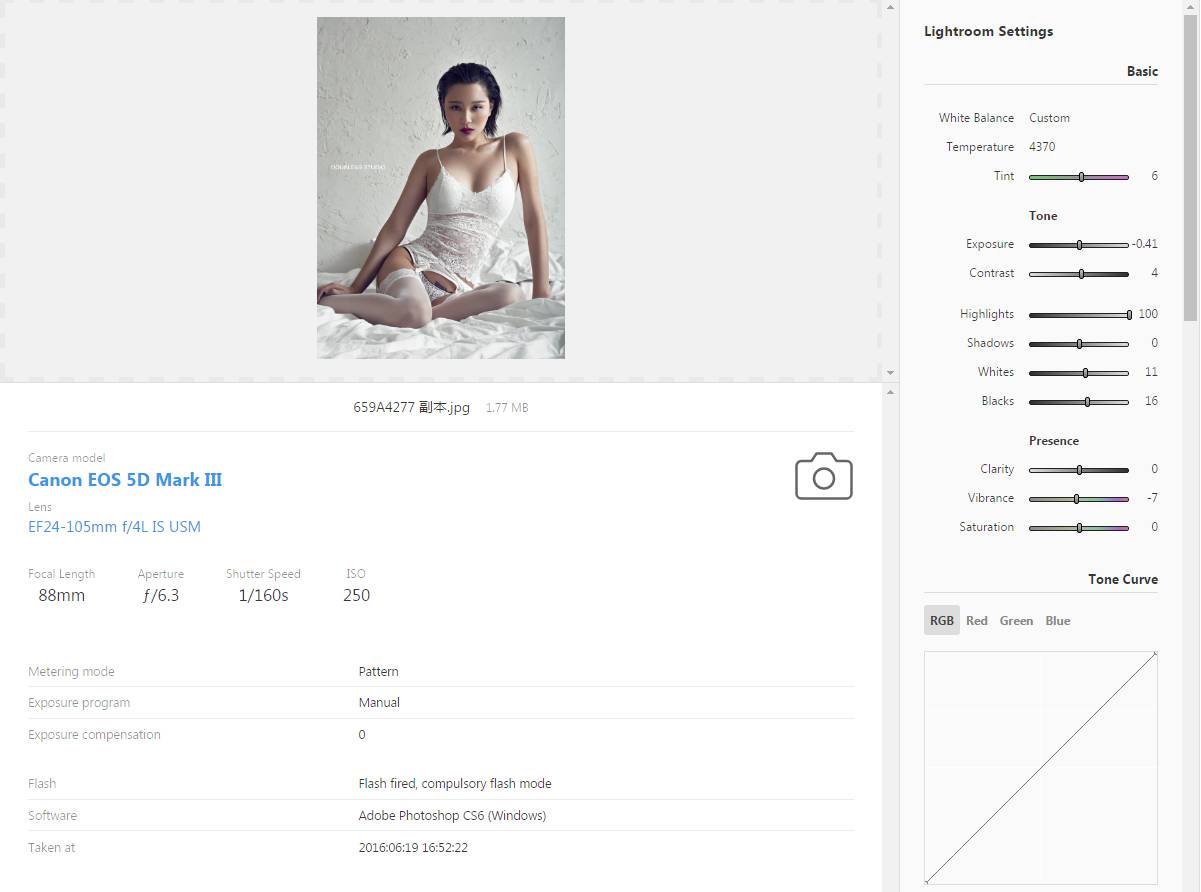
Task: Click the Basic section heading
Action: (x=1142, y=72)
